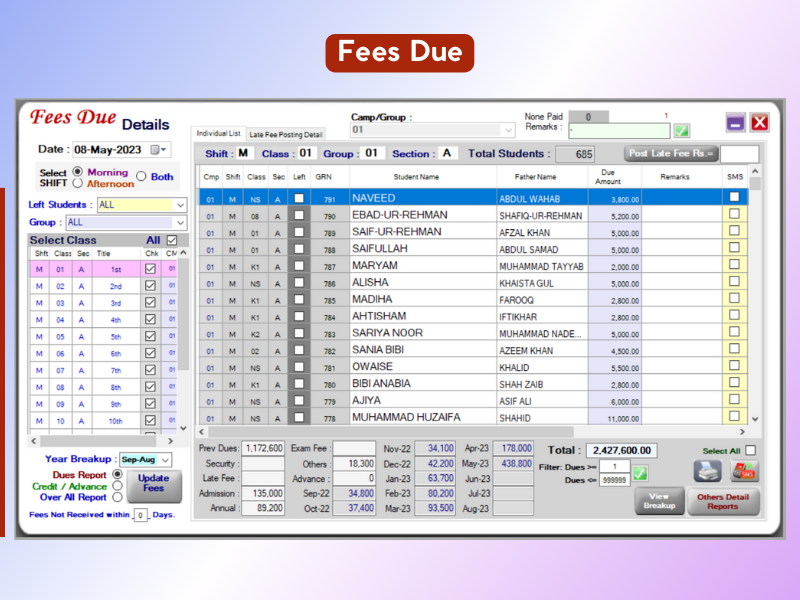Click green checkmark next to Remarks field
This screenshot has width=800, height=600.
point(681,130)
